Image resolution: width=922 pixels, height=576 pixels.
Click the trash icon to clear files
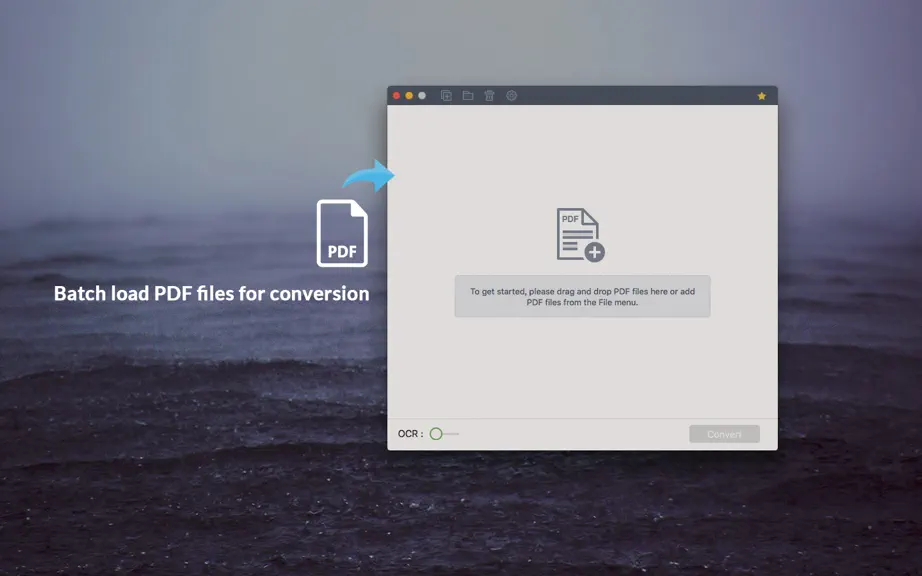(489, 95)
